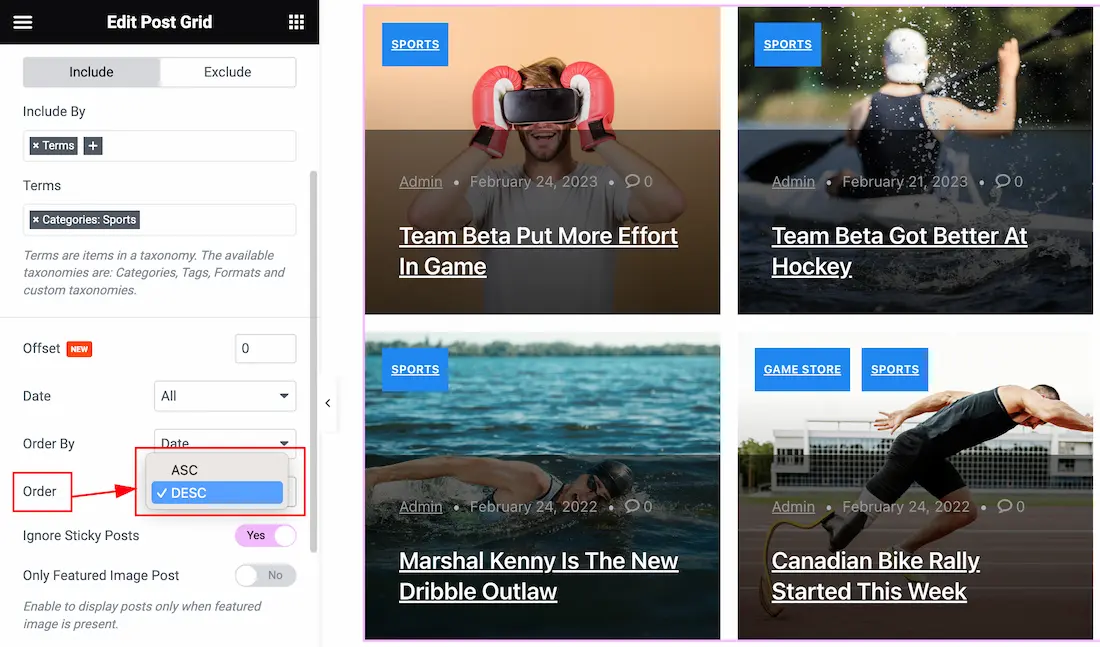Open comments icon on Marshal Kenny post

point(632,506)
